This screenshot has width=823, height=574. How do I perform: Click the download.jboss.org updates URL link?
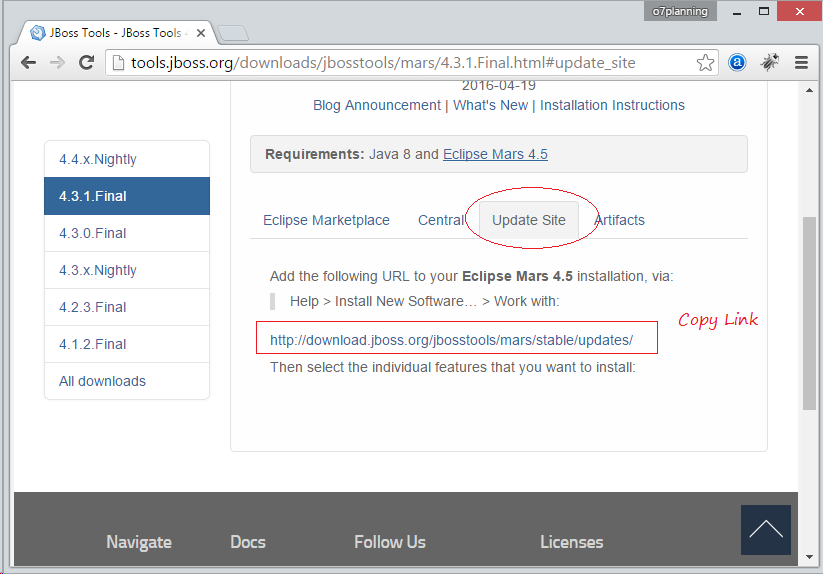(451, 340)
